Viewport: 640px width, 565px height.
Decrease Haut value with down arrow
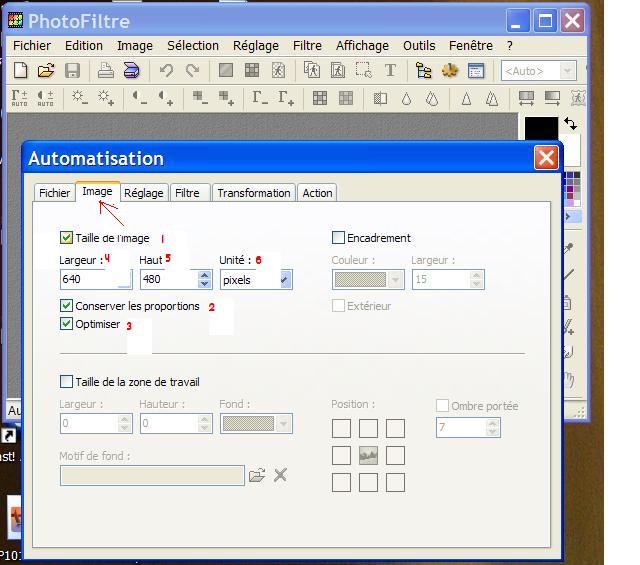[x=204, y=284]
